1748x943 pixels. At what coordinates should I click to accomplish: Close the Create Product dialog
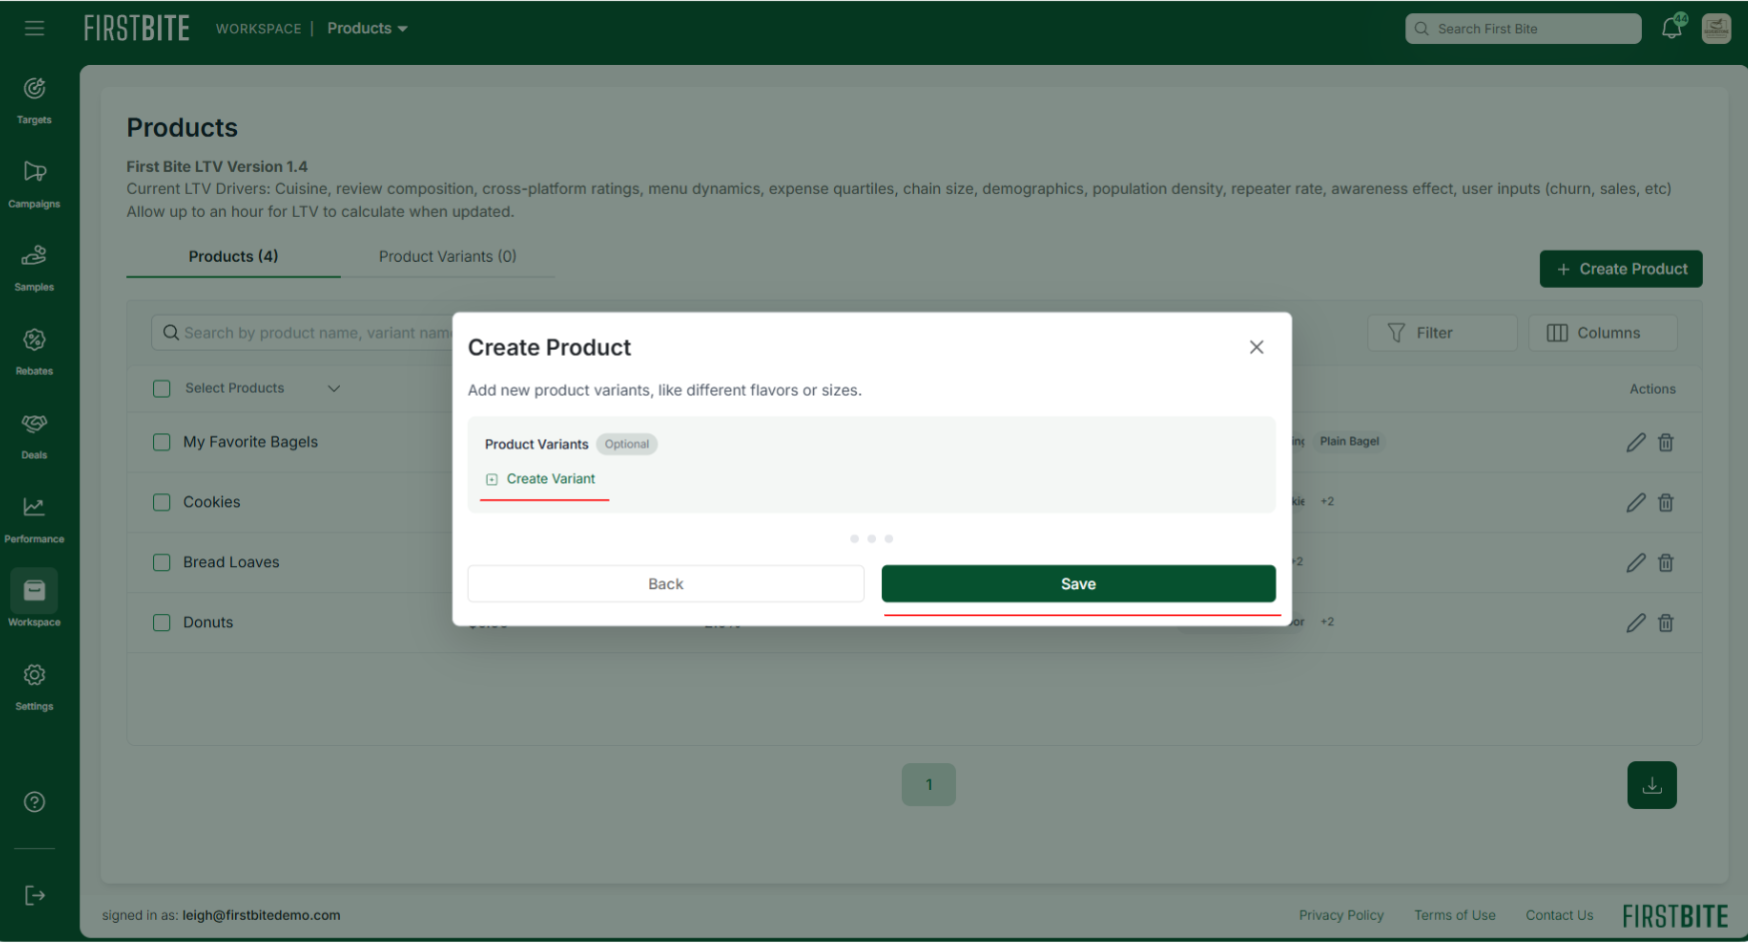[1257, 347]
